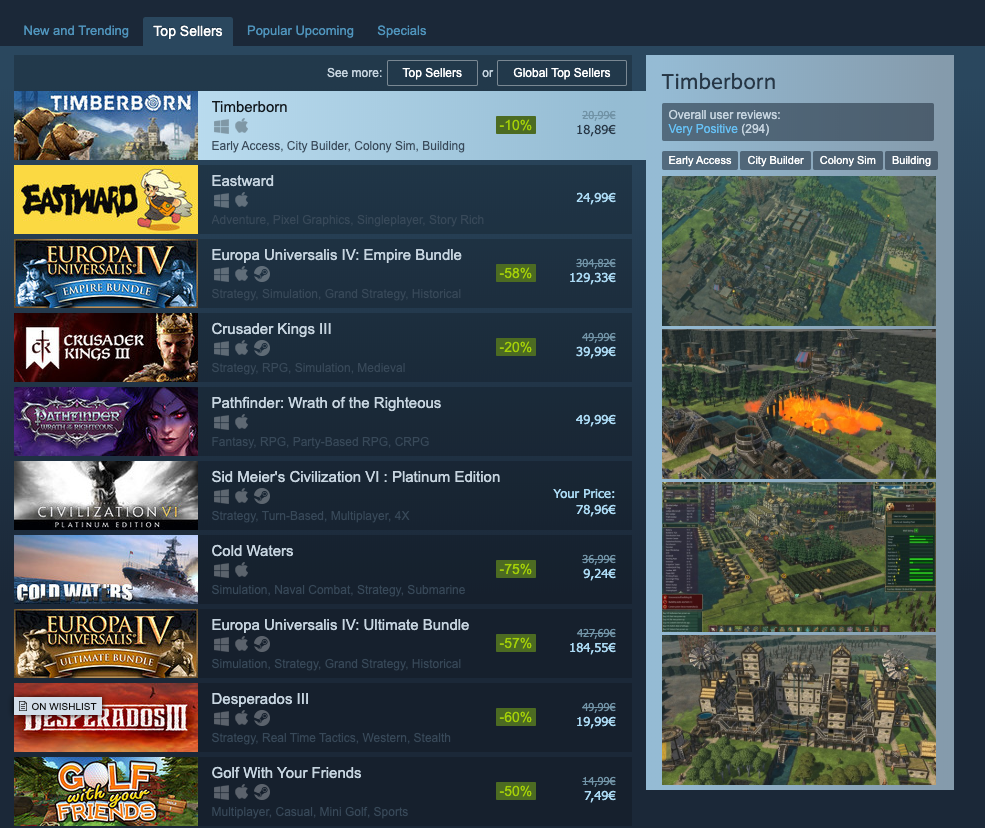Switch to New and Trending tab

tap(76, 31)
